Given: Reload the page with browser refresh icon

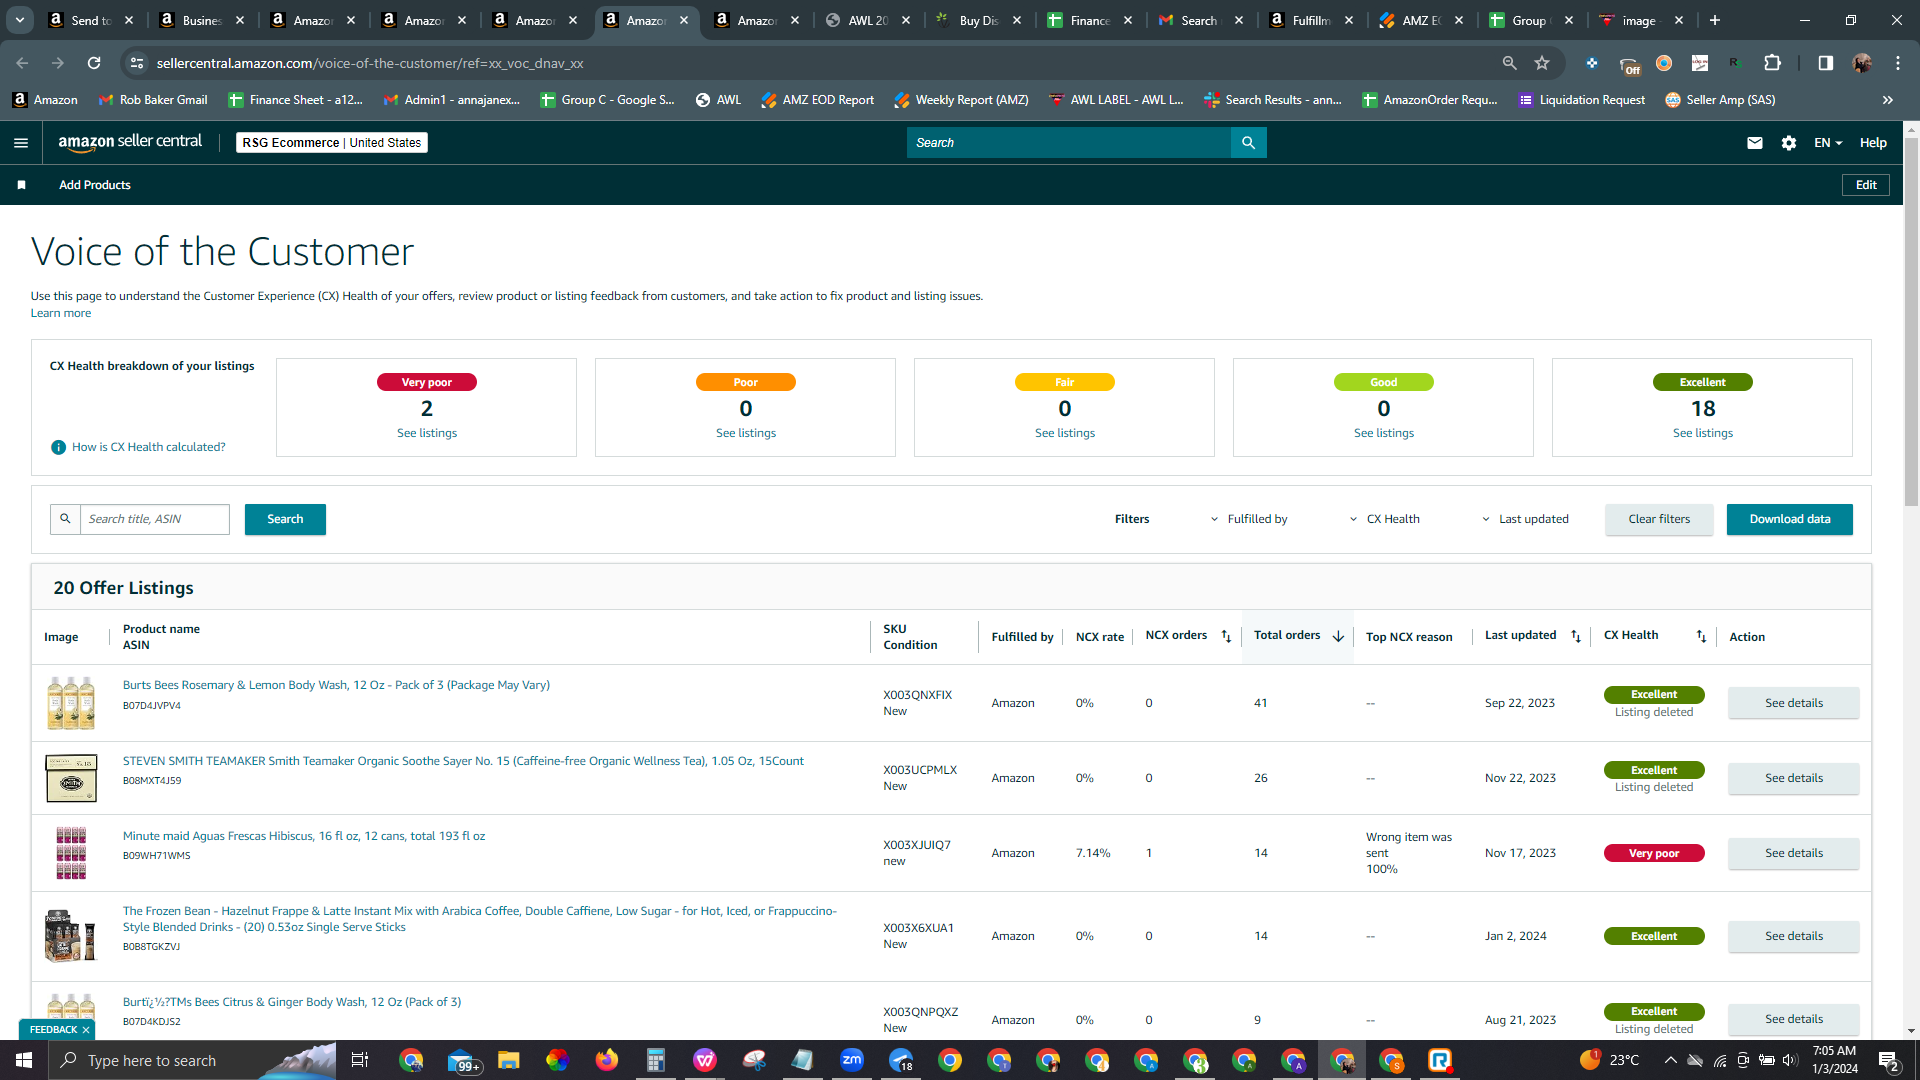Looking at the screenshot, I should click(x=94, y=63).
